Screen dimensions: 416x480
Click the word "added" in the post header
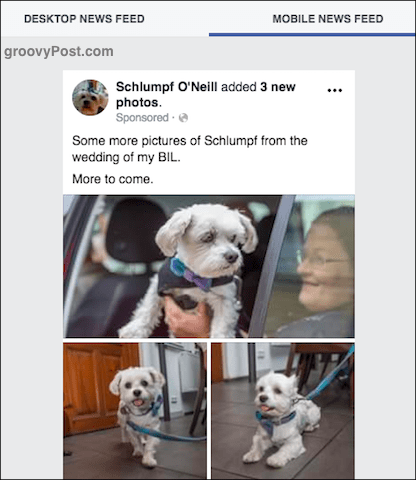point(239,87)
